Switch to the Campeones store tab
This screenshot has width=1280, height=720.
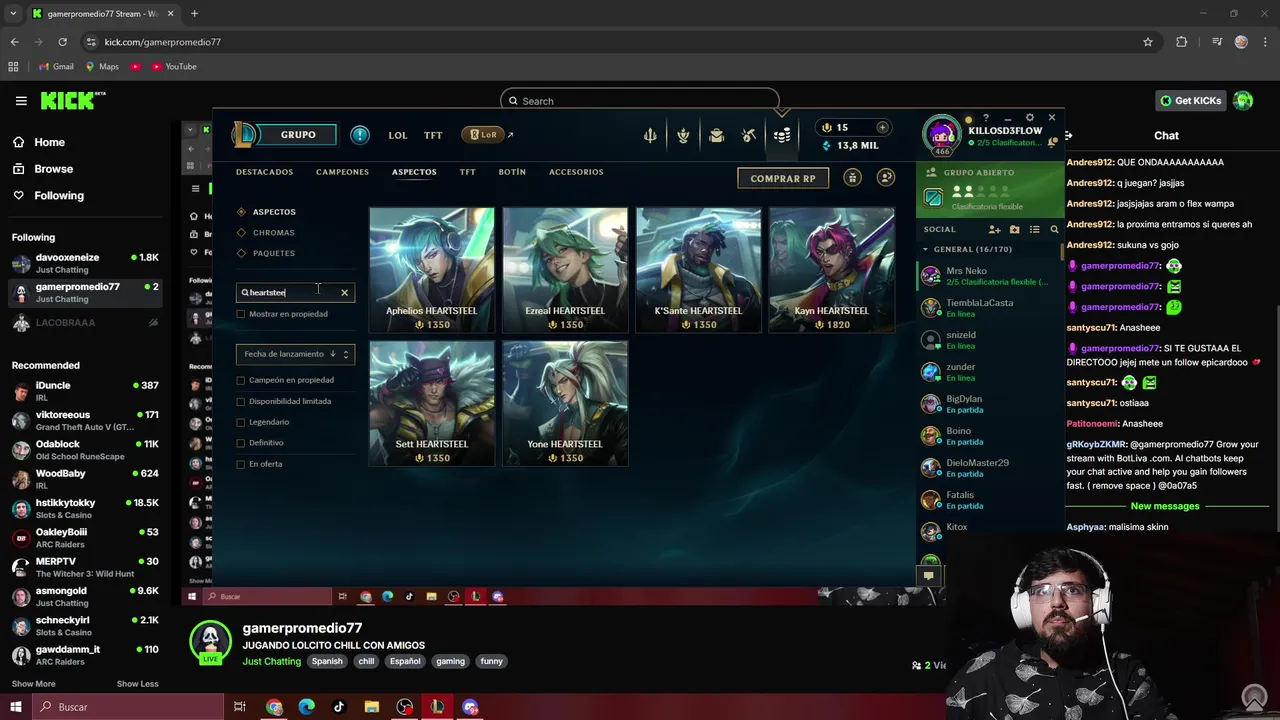[x=342, y=172]
